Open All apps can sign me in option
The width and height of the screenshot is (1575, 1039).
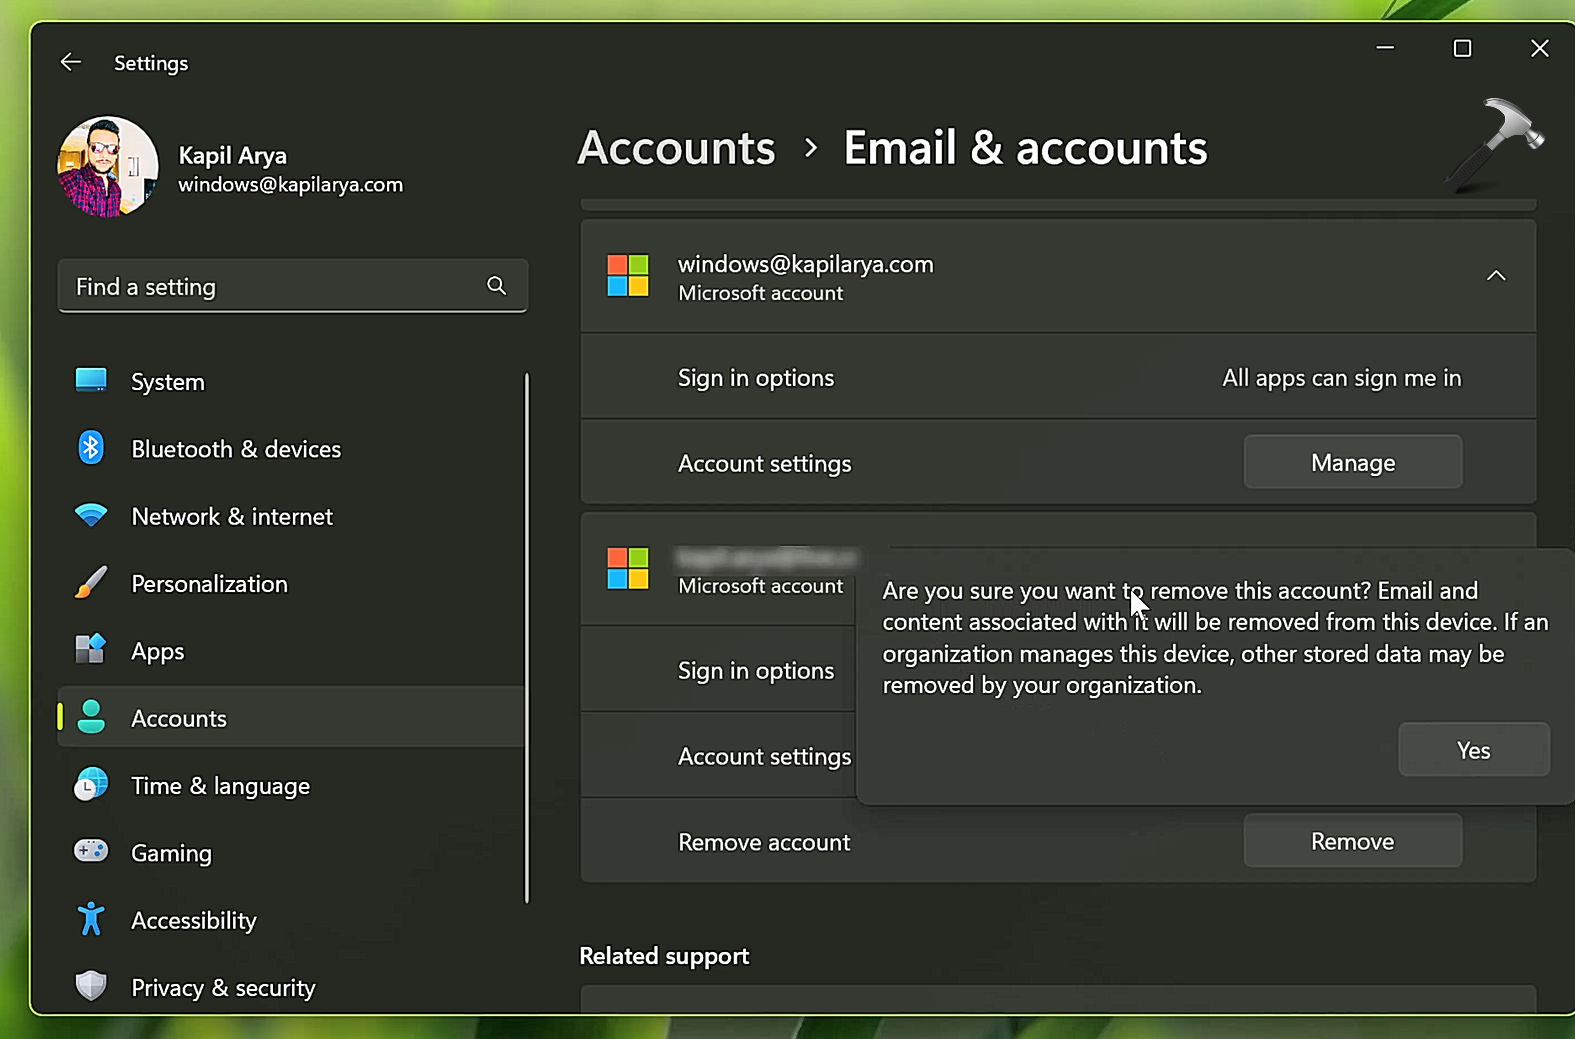1340,378
